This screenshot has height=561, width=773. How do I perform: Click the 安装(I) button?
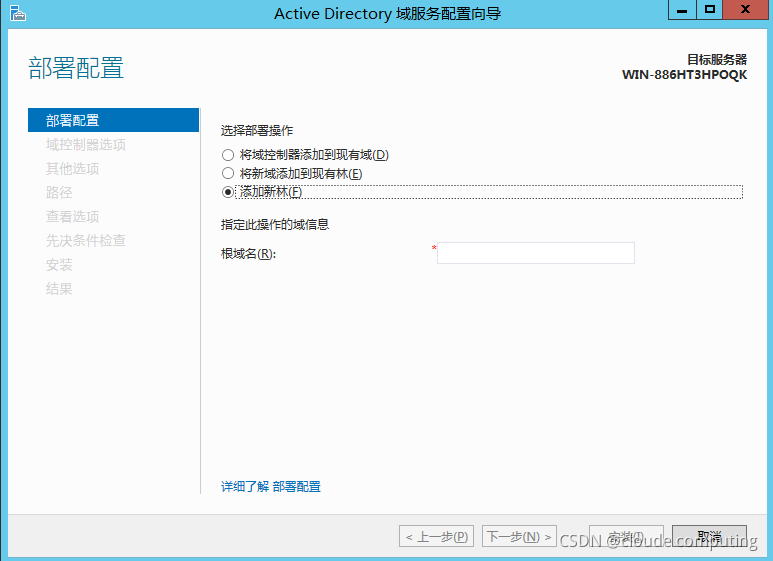click(626, 536)
